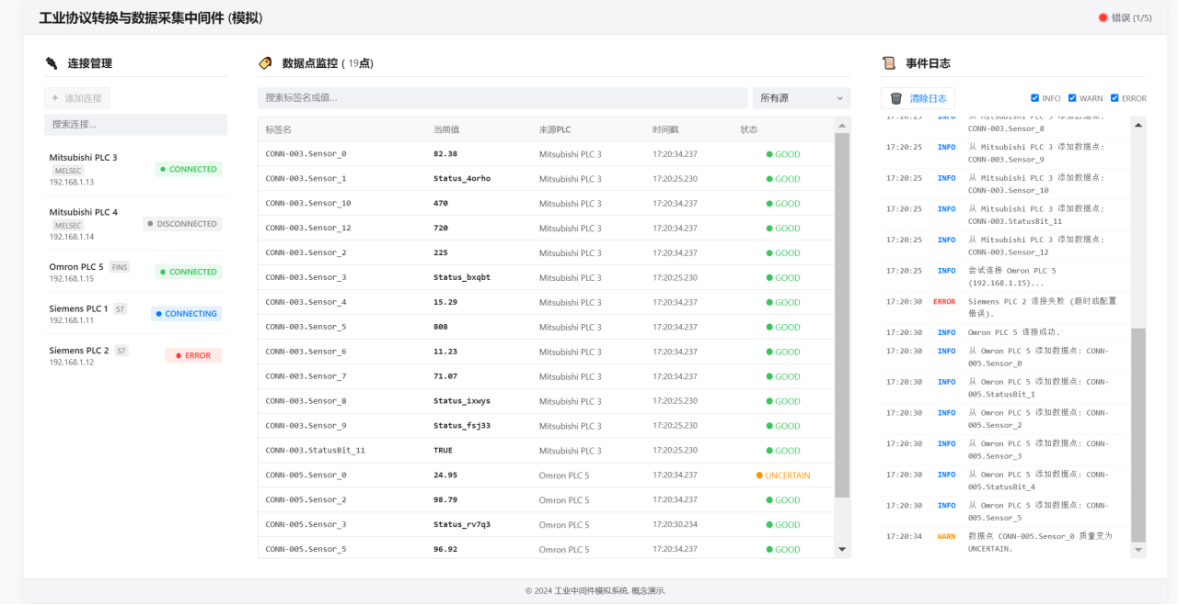
Task: Select the Mitsubishi PLC 4 connection
Action: [x=135, y=224]
